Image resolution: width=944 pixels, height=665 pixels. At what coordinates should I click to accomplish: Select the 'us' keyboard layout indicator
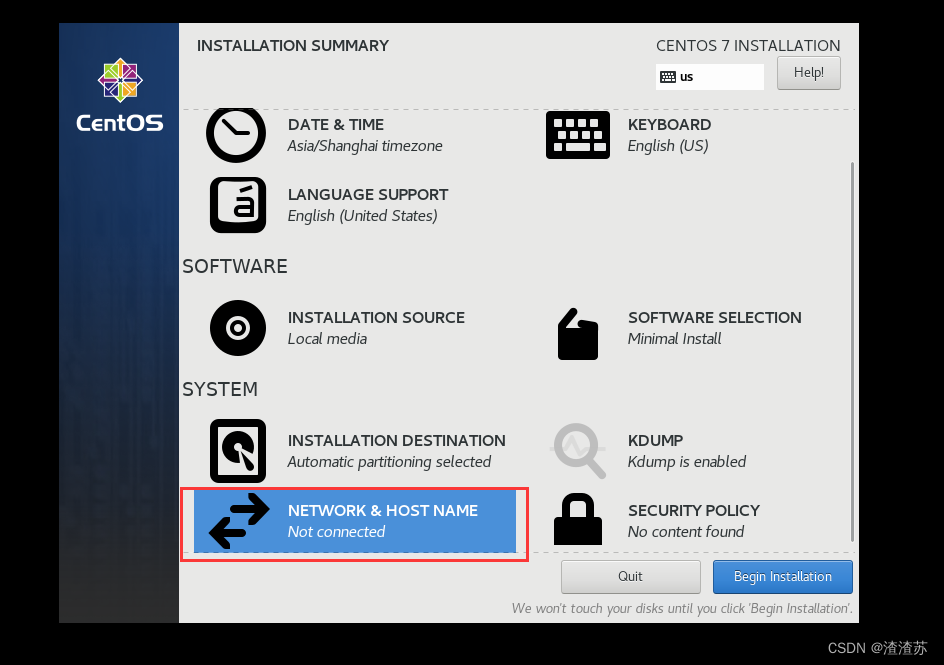710,77
